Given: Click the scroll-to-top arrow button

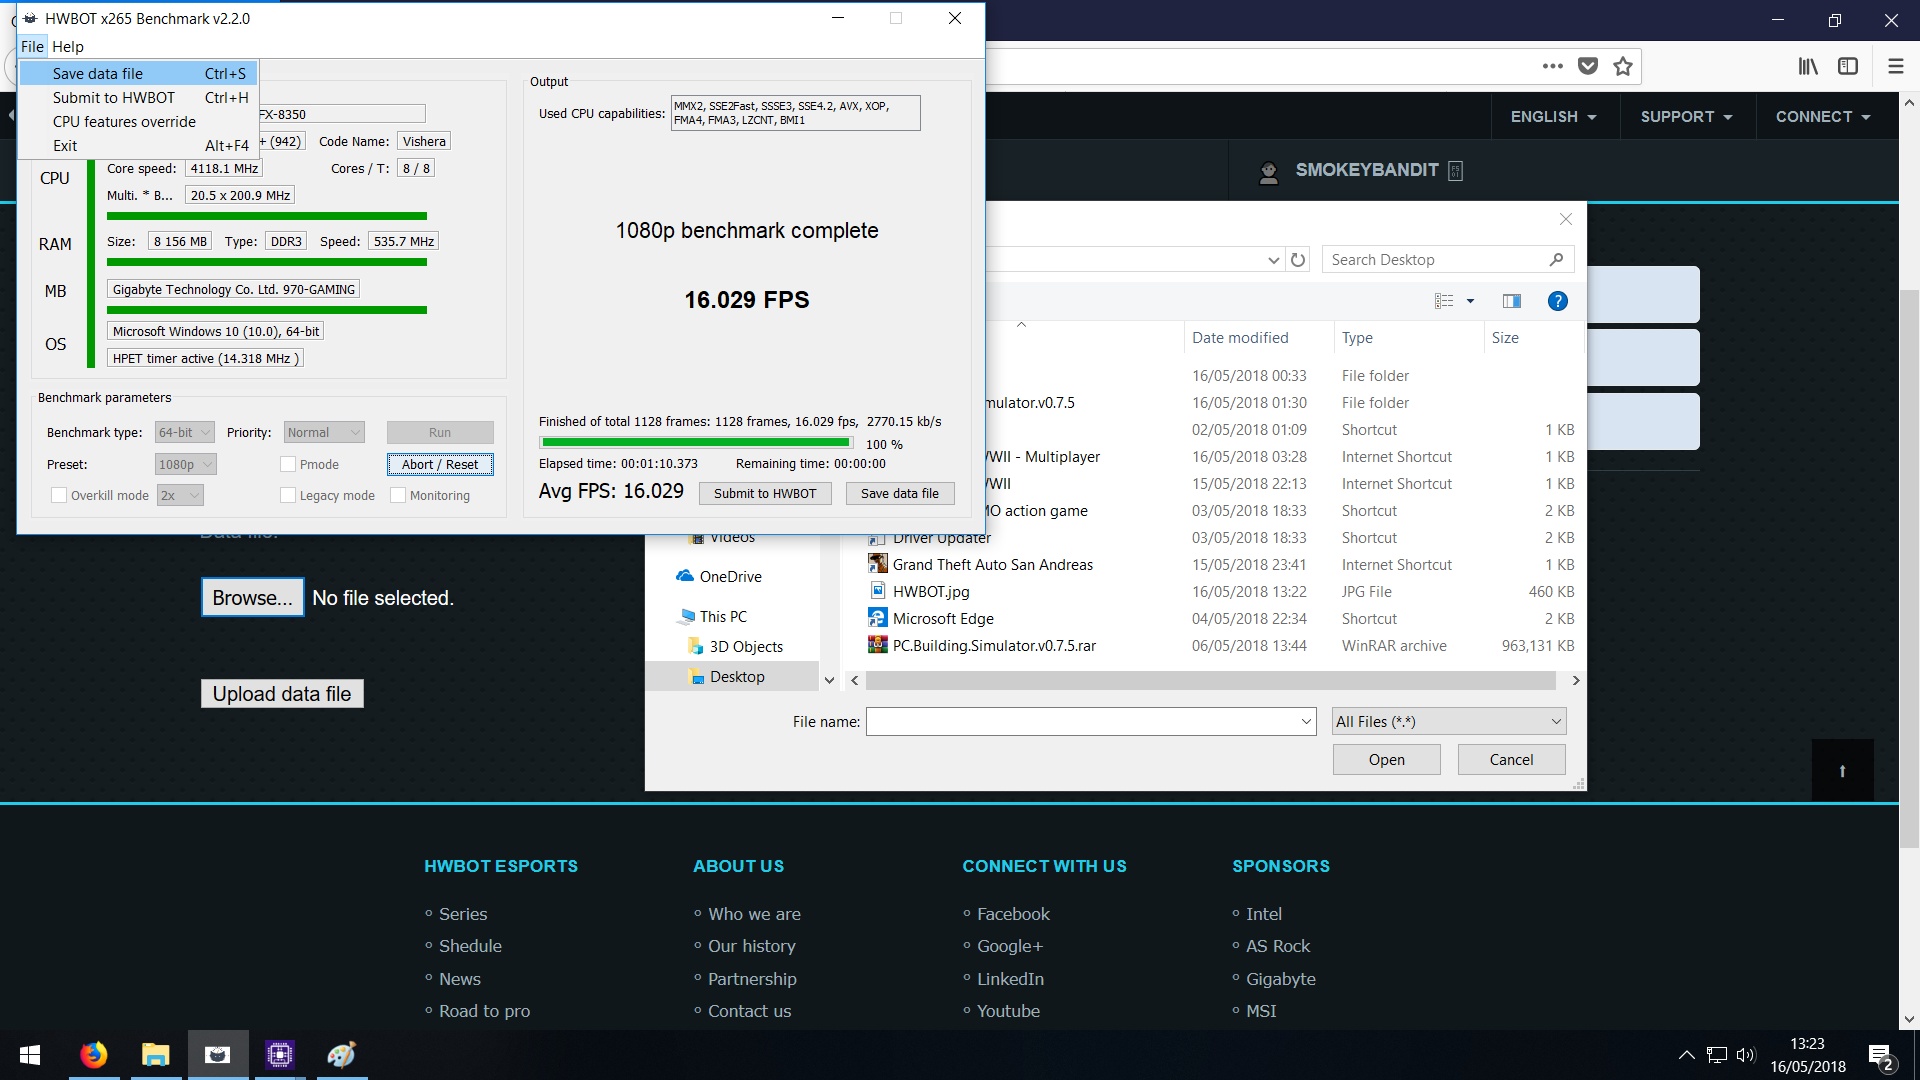Looking at the screenshot, I should click(x=1842, y=770).
